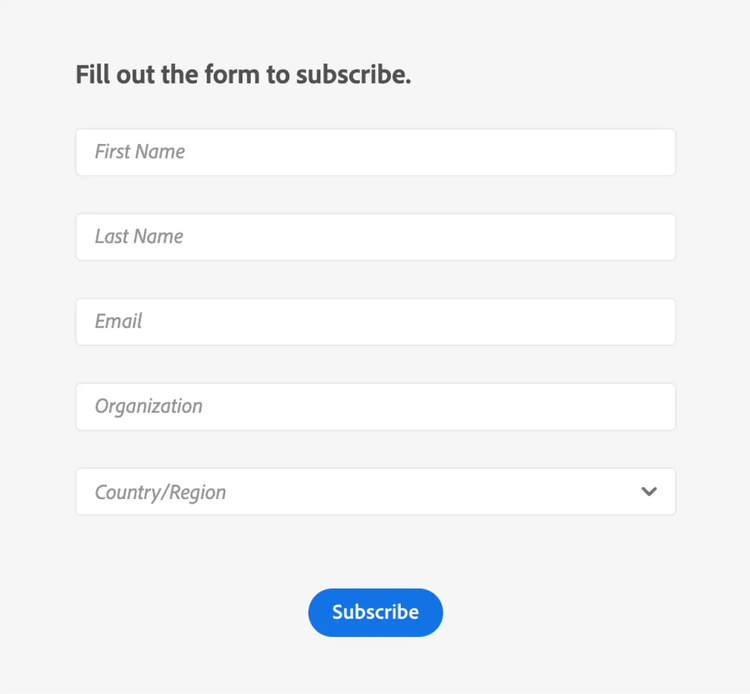The image size is (750, 694).
Task: Click the "Email" placeholder text
Action: click(118, 322)
